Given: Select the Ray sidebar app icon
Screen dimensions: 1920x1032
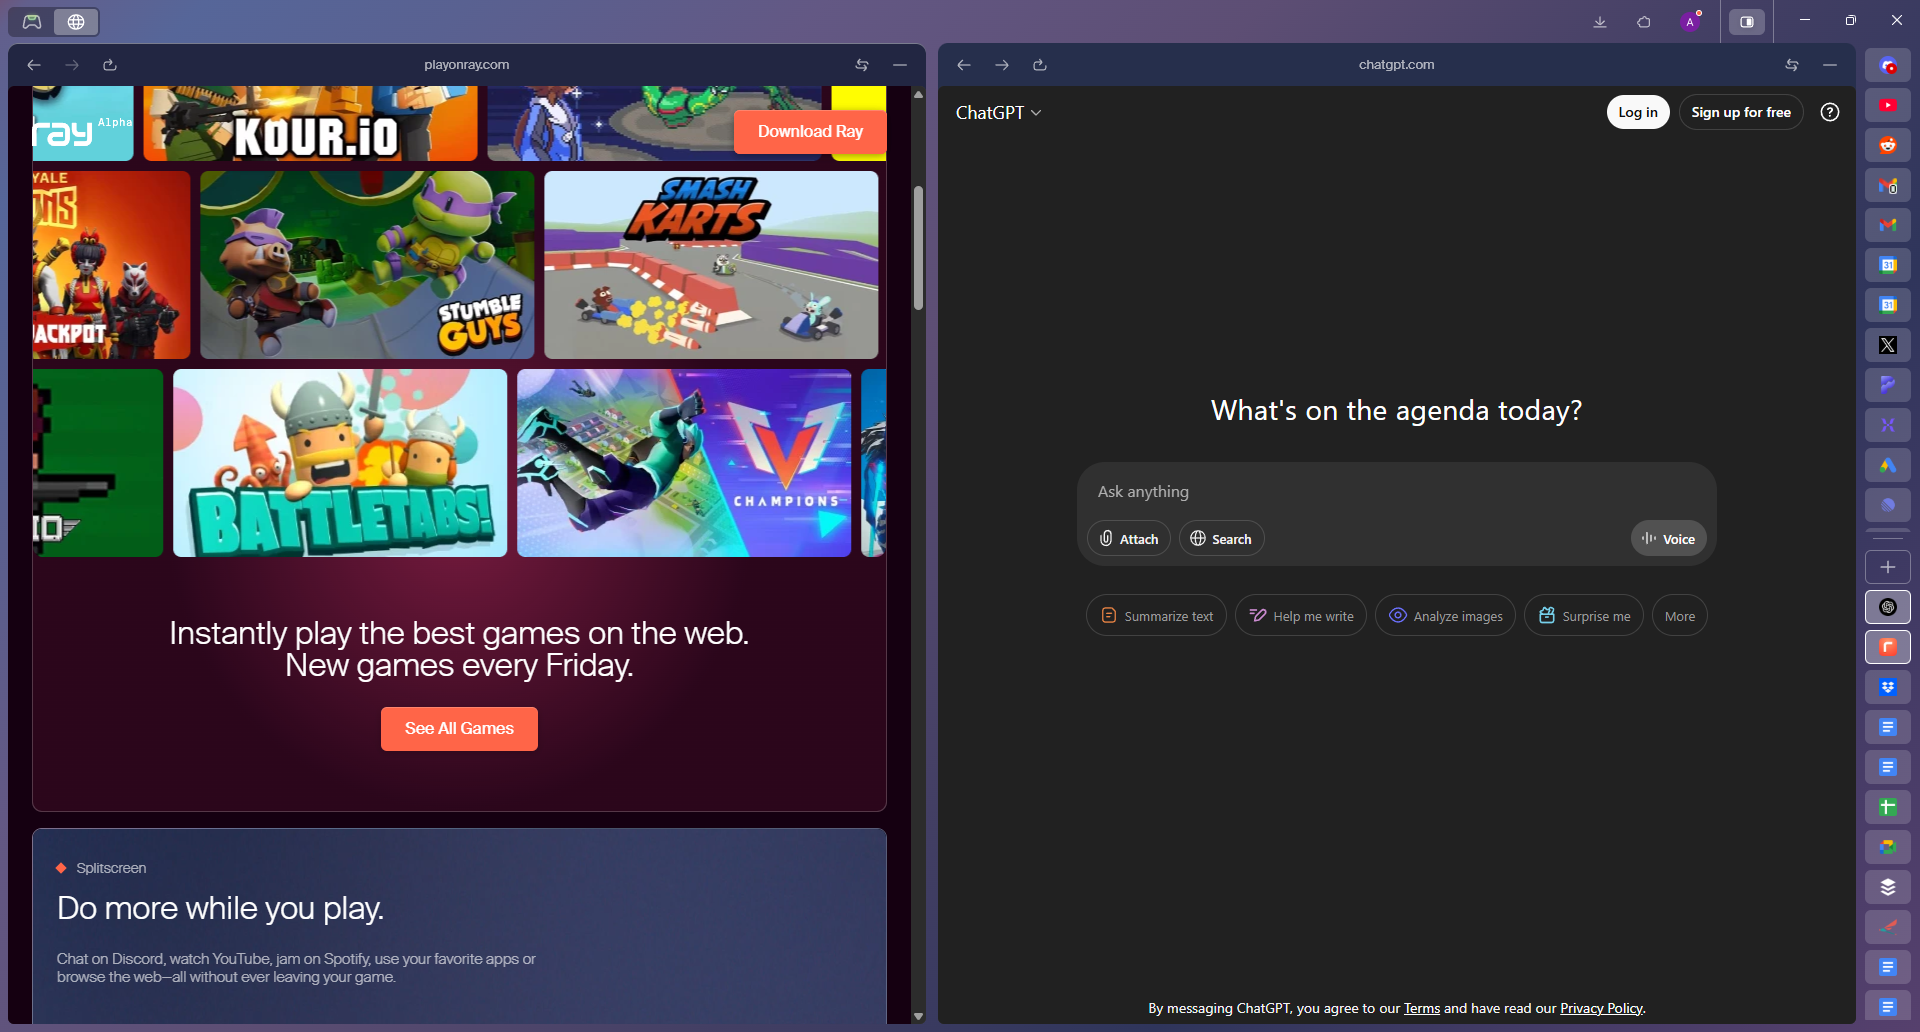Looking at the screenshot, I should [1888, 647].
